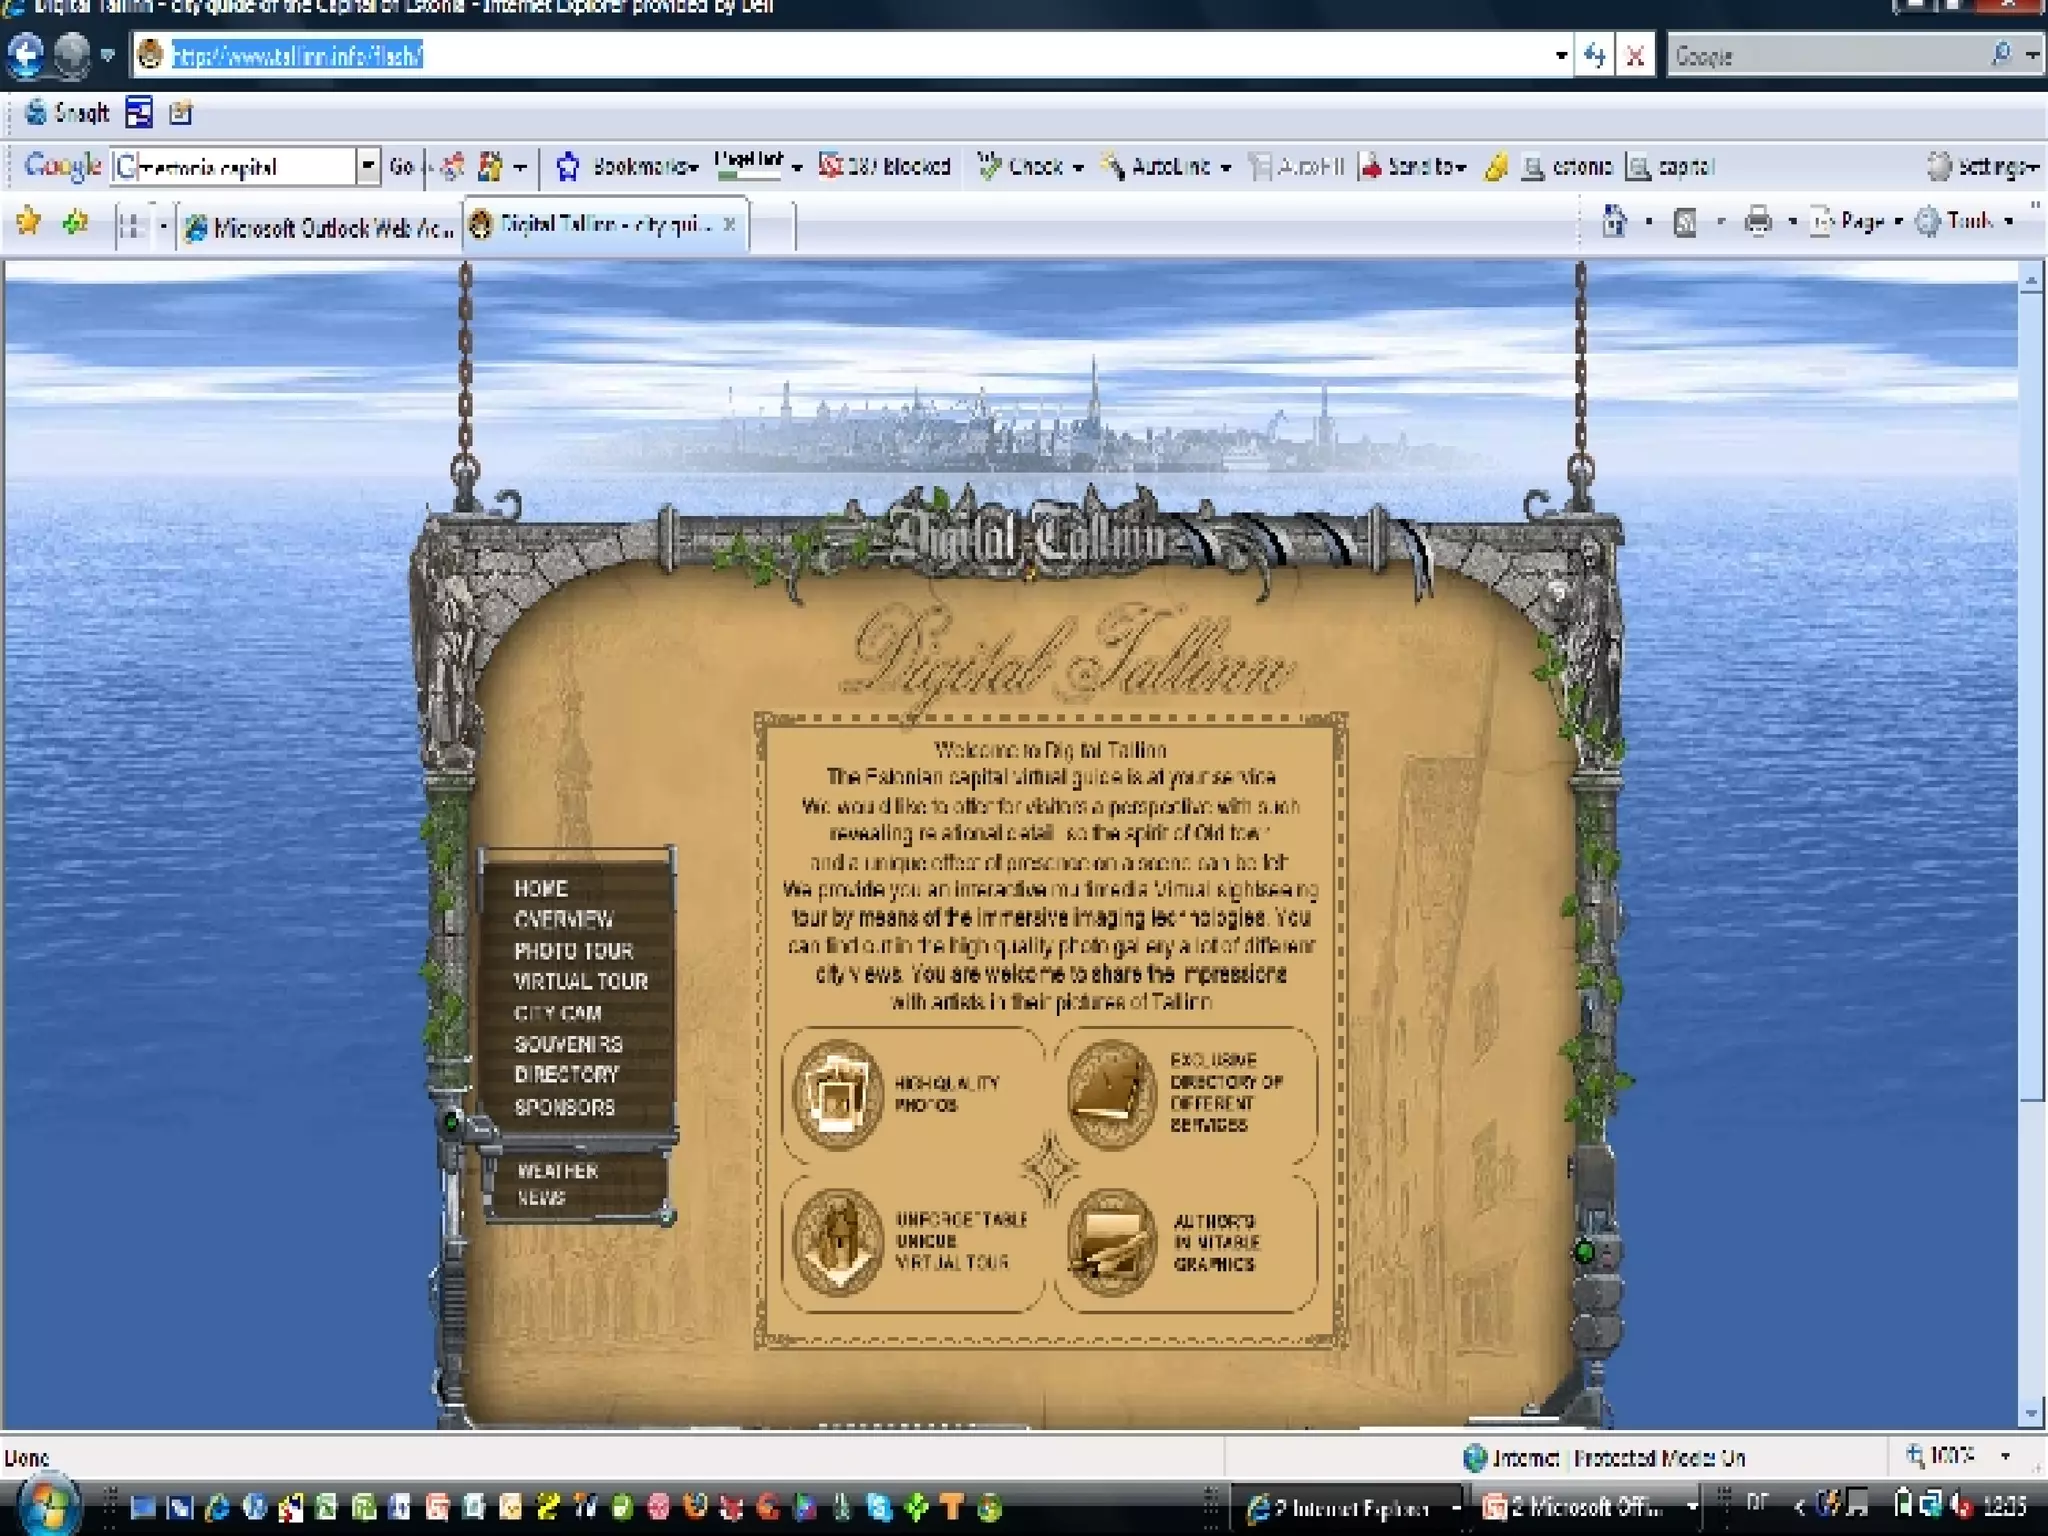Screen dimensions: 2048x1536
Task: Click the Google toolbar Bookmarks star
Action: click(568, 166)
